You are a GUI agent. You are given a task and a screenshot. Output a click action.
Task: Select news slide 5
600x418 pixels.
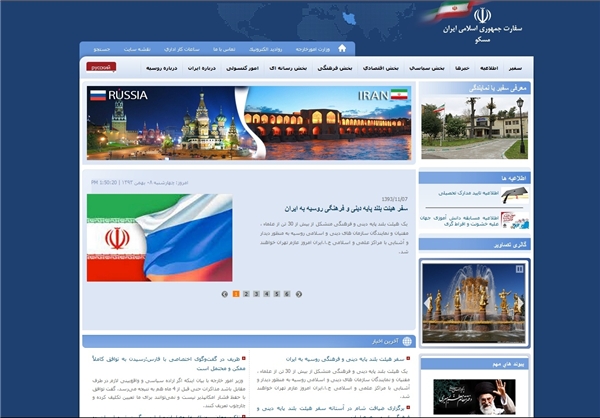click(x=277, y=294)
